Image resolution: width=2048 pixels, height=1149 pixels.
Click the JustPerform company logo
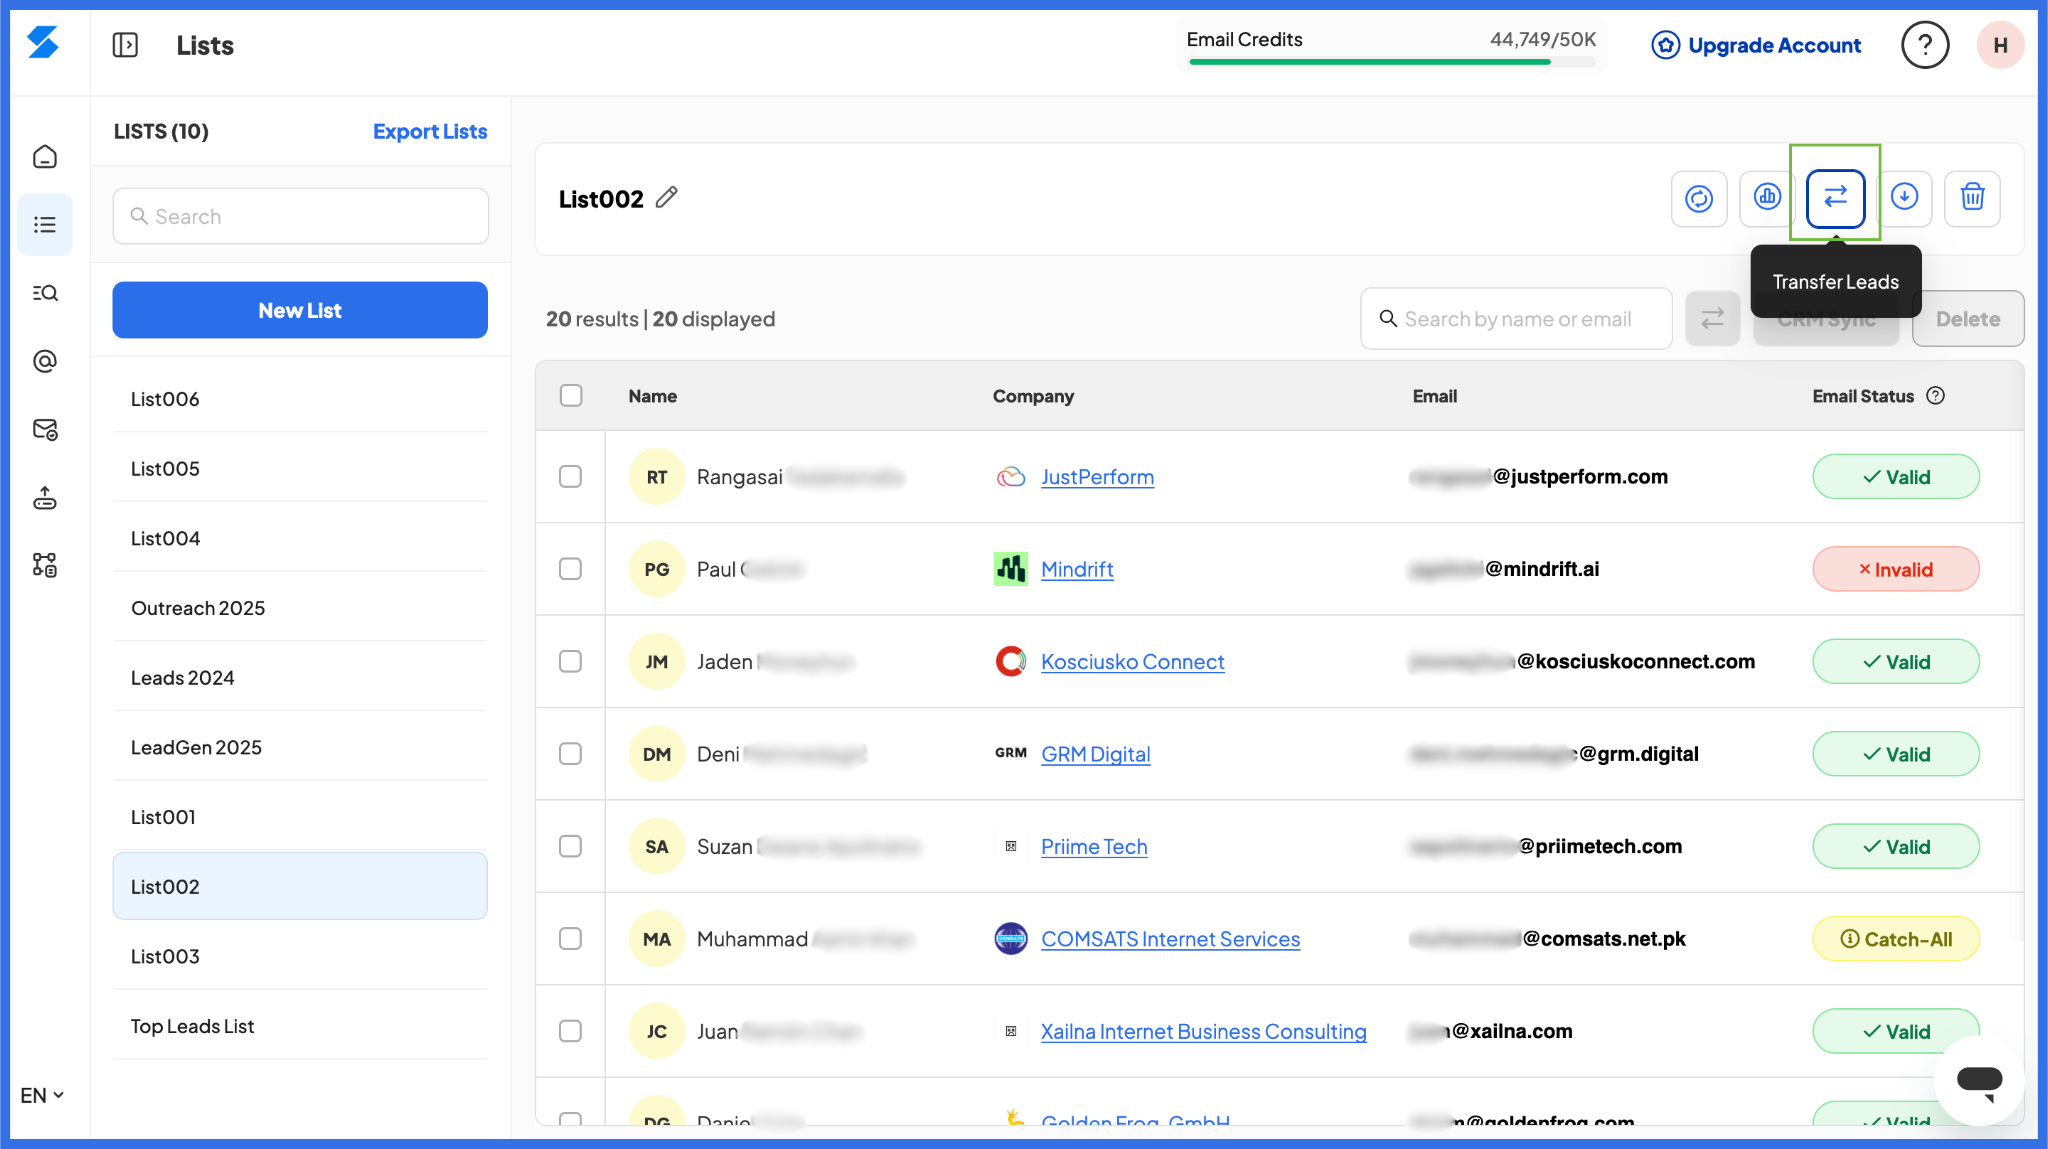[x=1011, y=477]
